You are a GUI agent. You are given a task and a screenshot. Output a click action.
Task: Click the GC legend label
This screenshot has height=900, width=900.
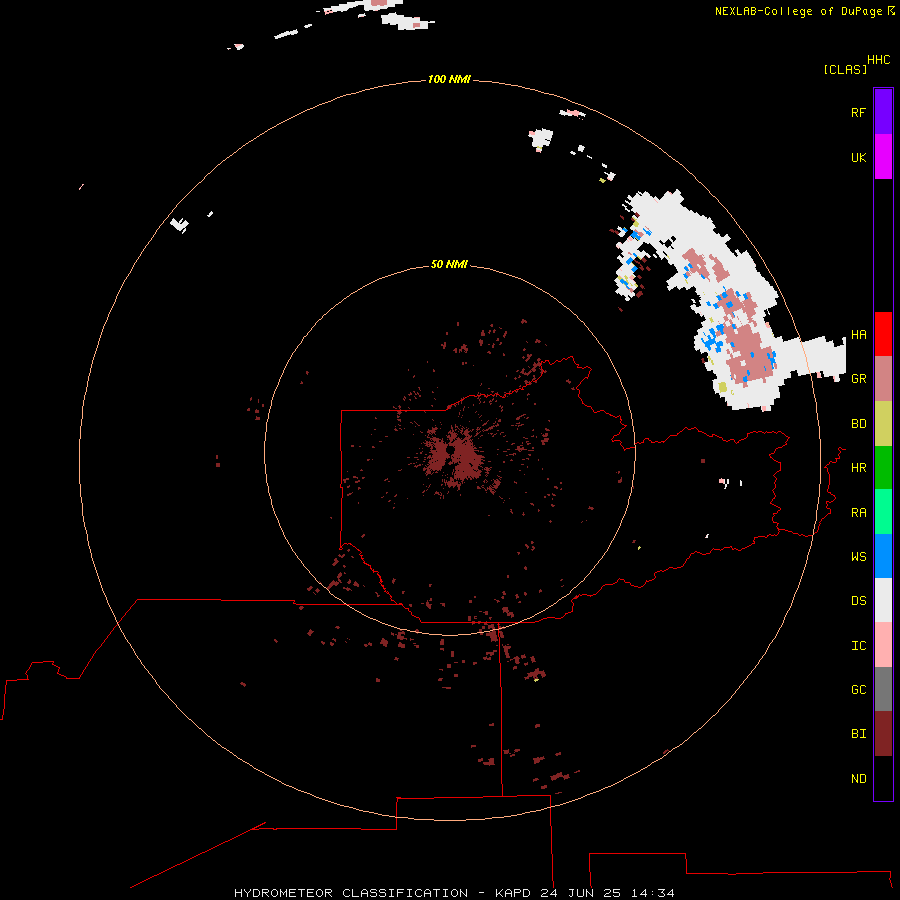(858, 690)
